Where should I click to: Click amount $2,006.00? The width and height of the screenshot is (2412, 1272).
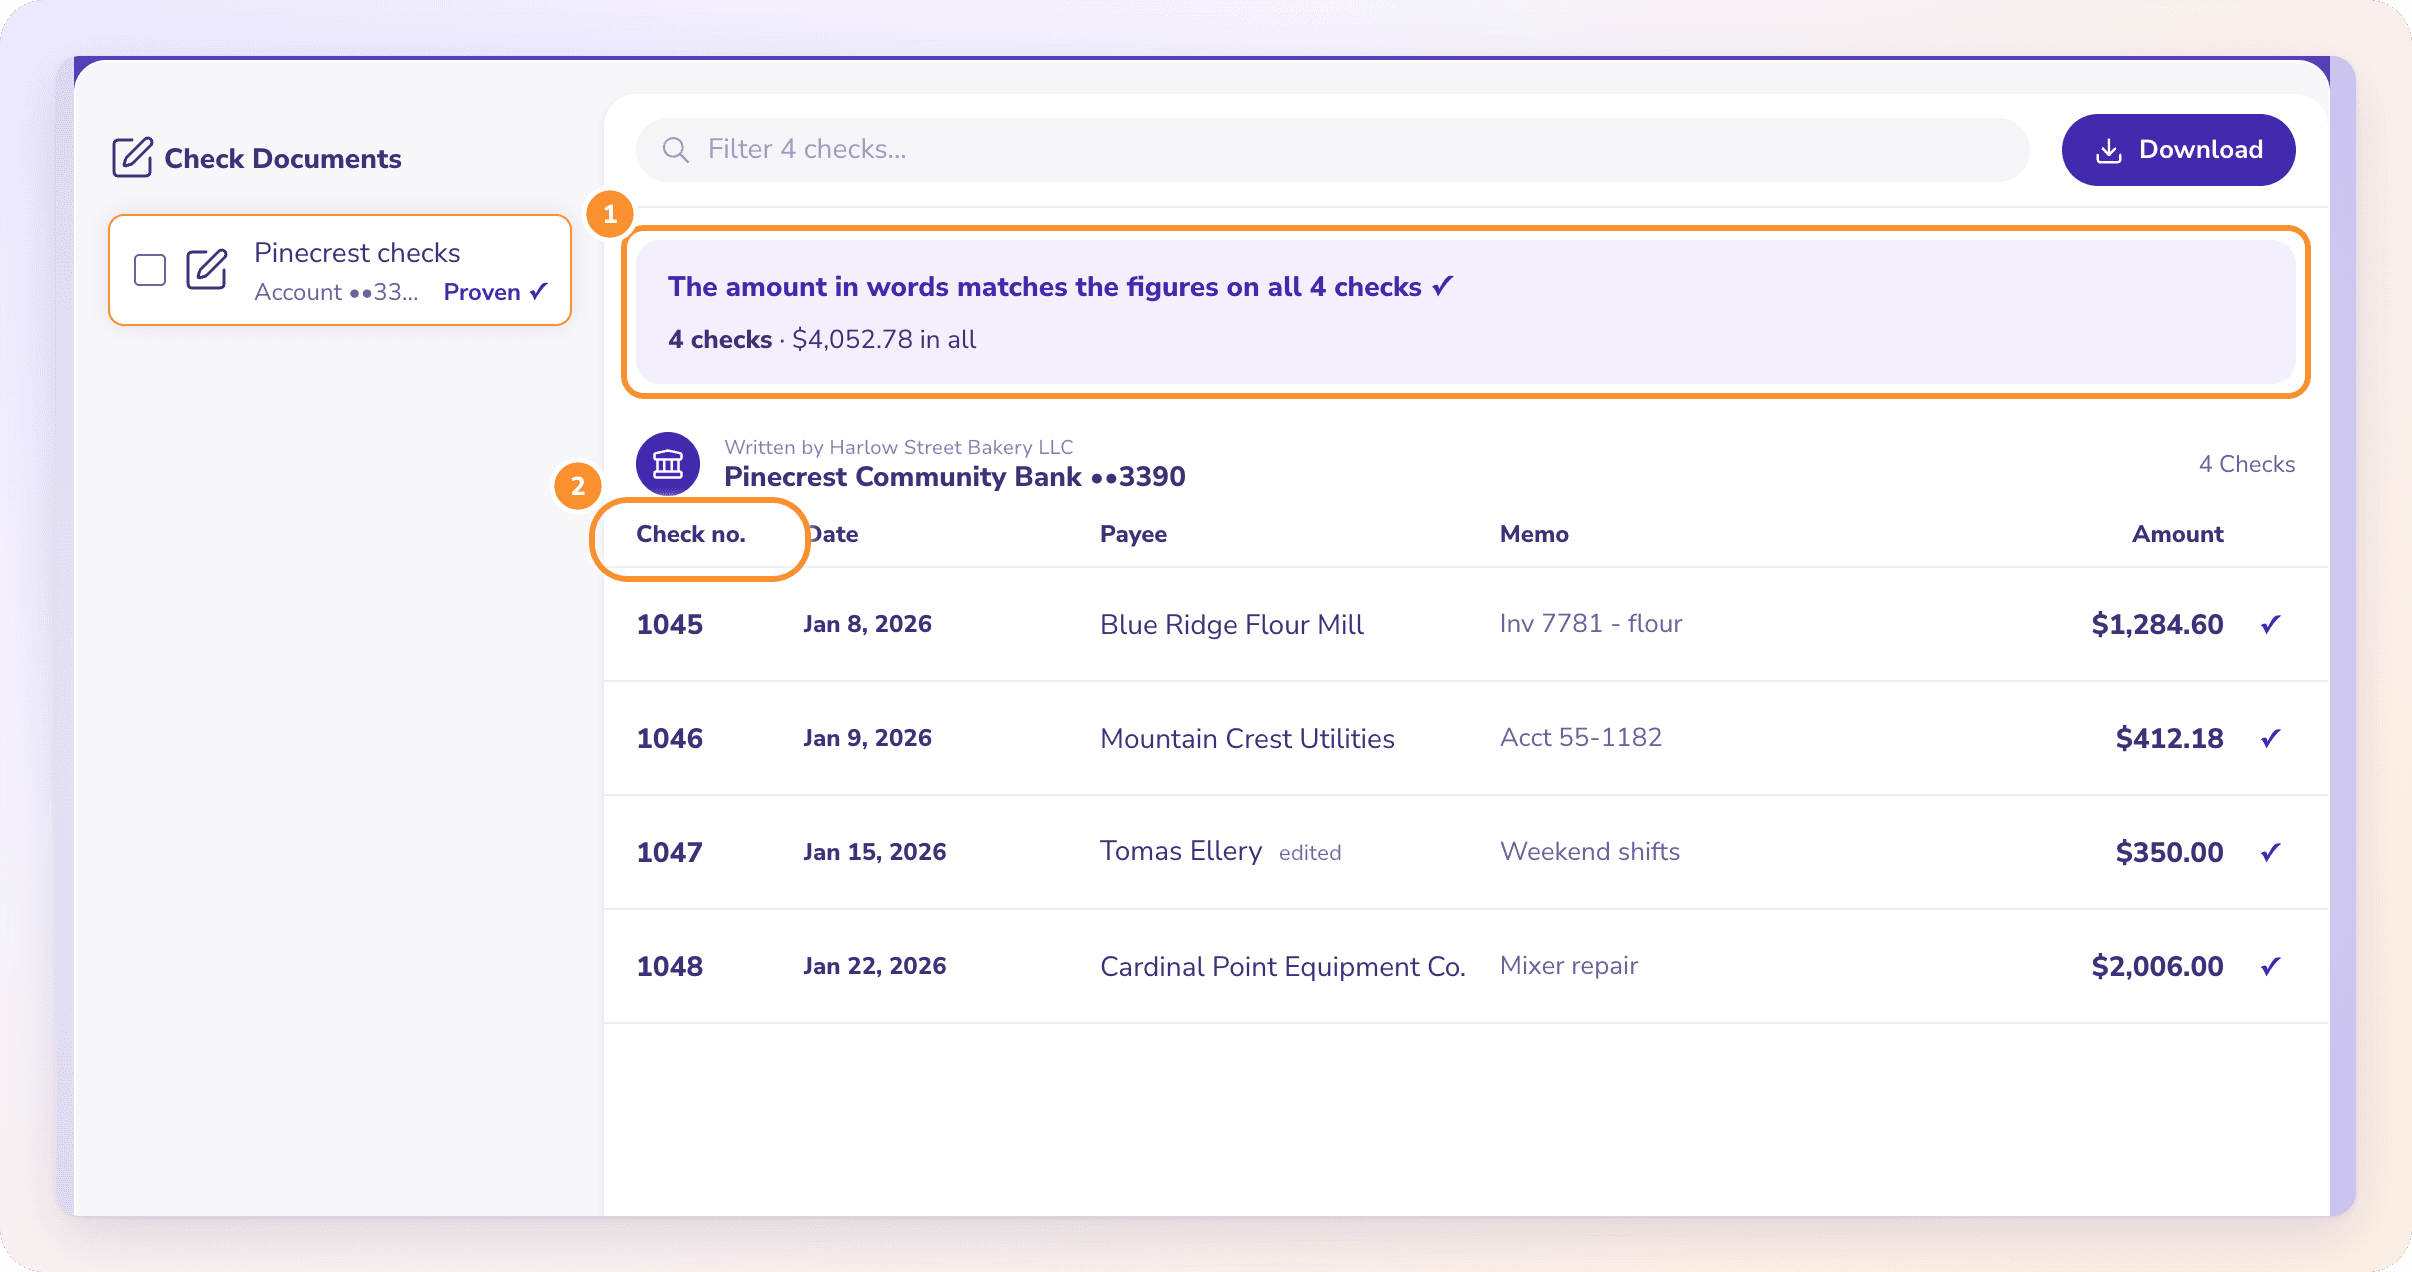pyautogui.click(x=2157, y=966)
